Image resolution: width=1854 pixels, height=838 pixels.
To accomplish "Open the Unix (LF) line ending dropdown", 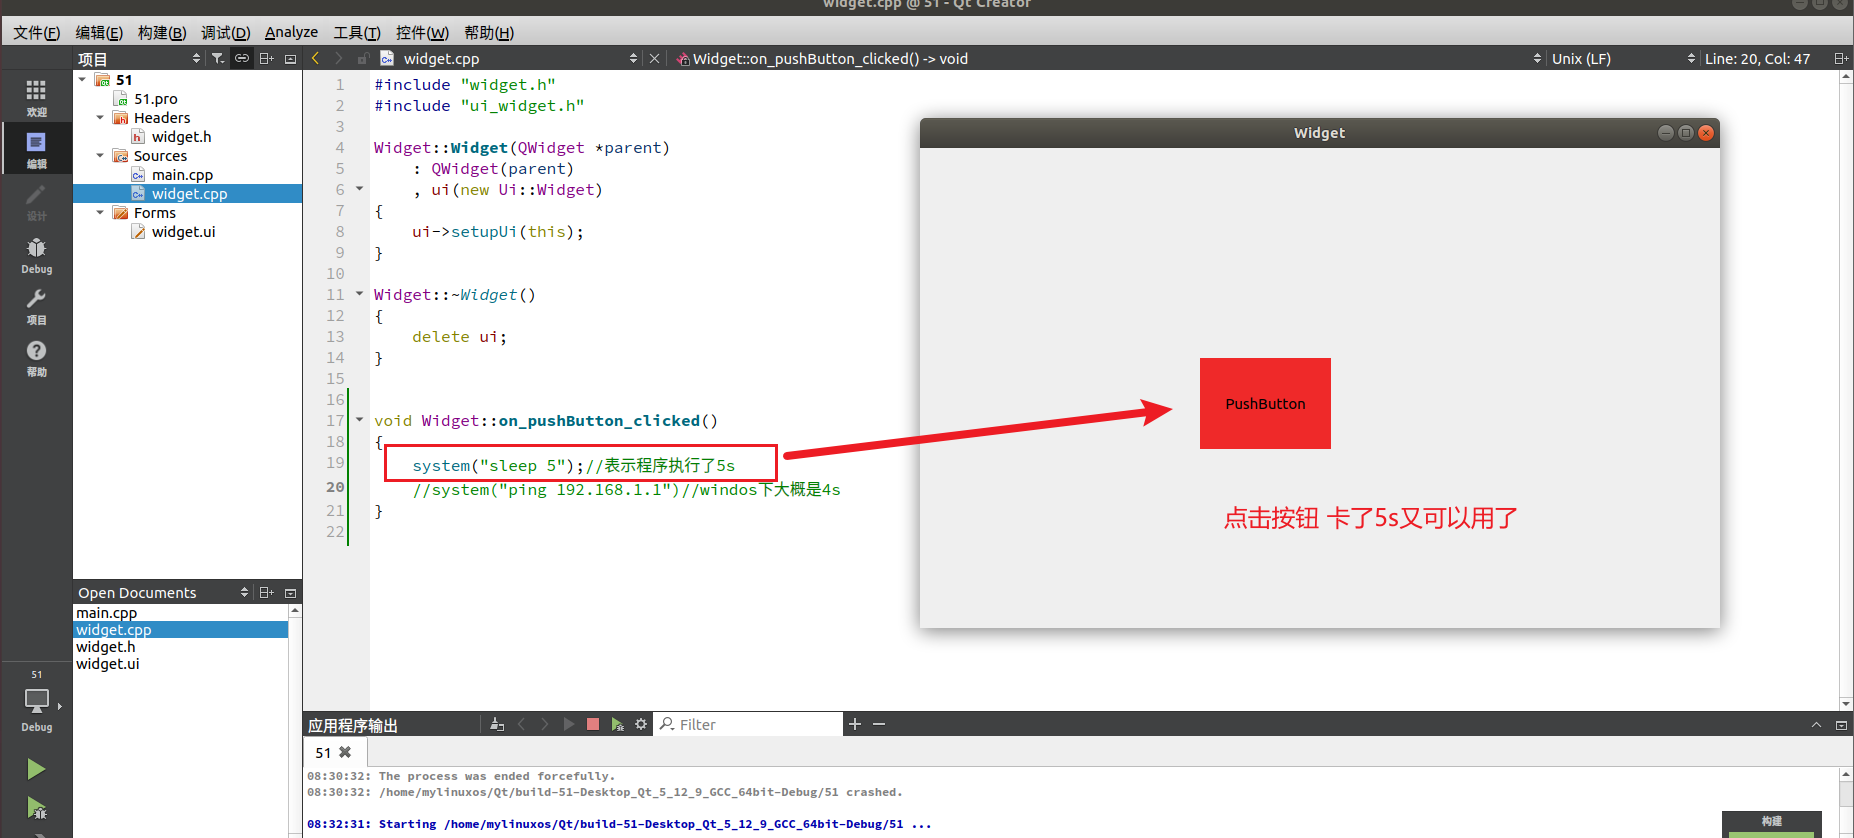I will 1623,58.
